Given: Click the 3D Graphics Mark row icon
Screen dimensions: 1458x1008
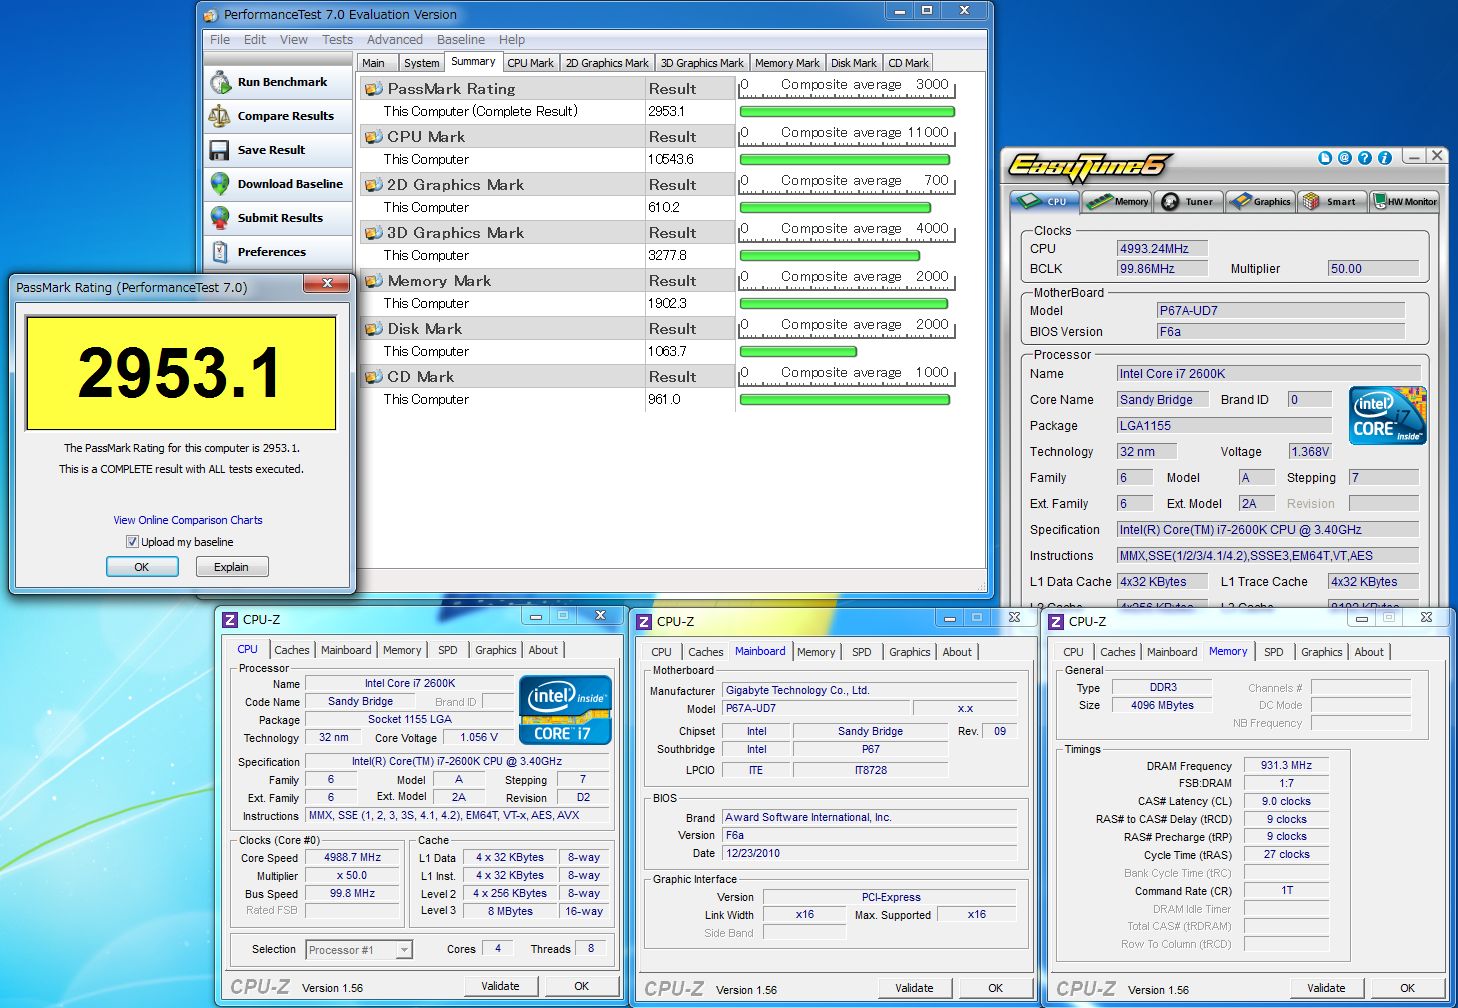Looking at the screenshot, I should click(x=374, y=233).
